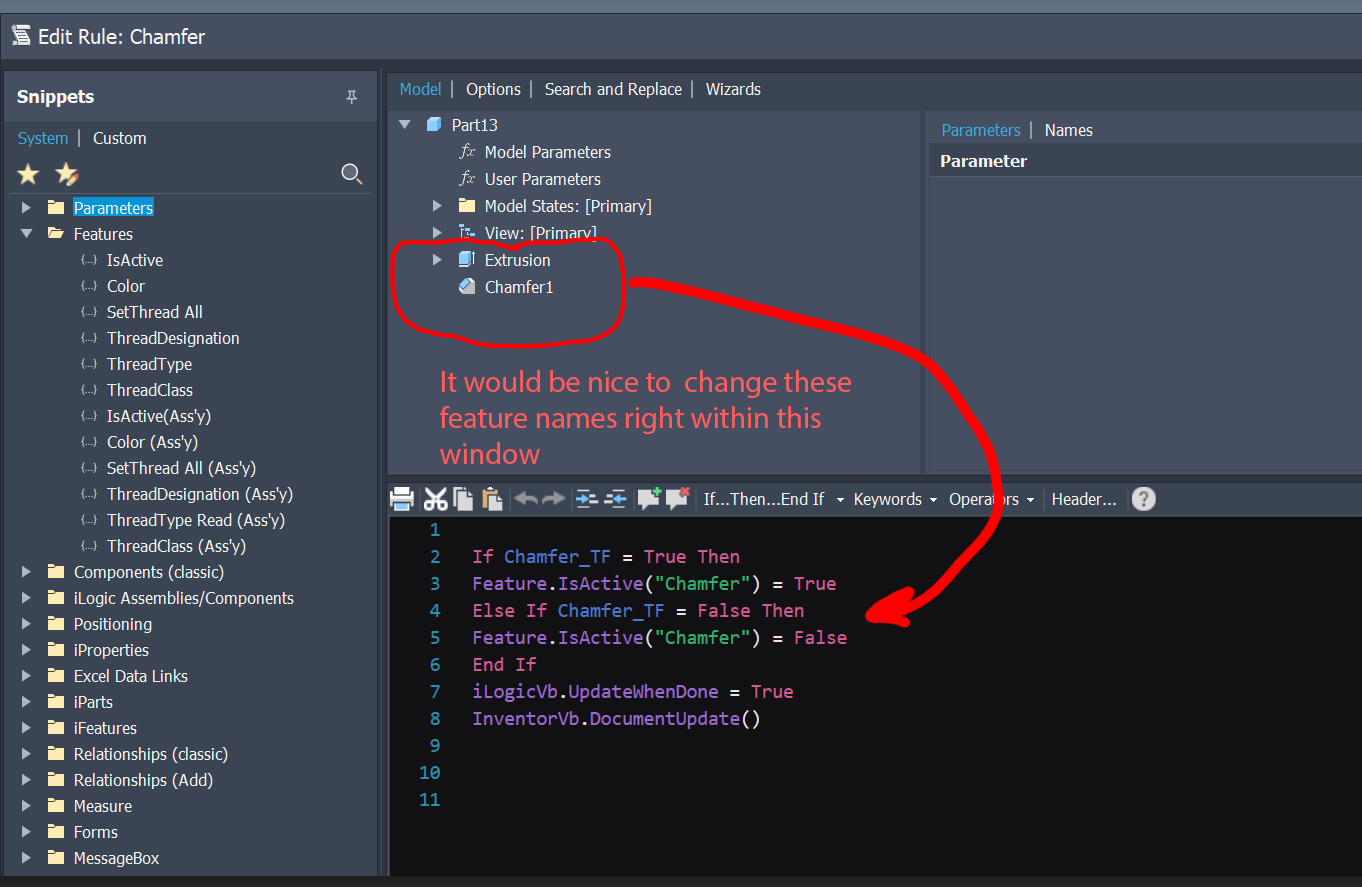Open the help question mark icon
This screenshot has width=1362, height=887.
point(1143,498)
